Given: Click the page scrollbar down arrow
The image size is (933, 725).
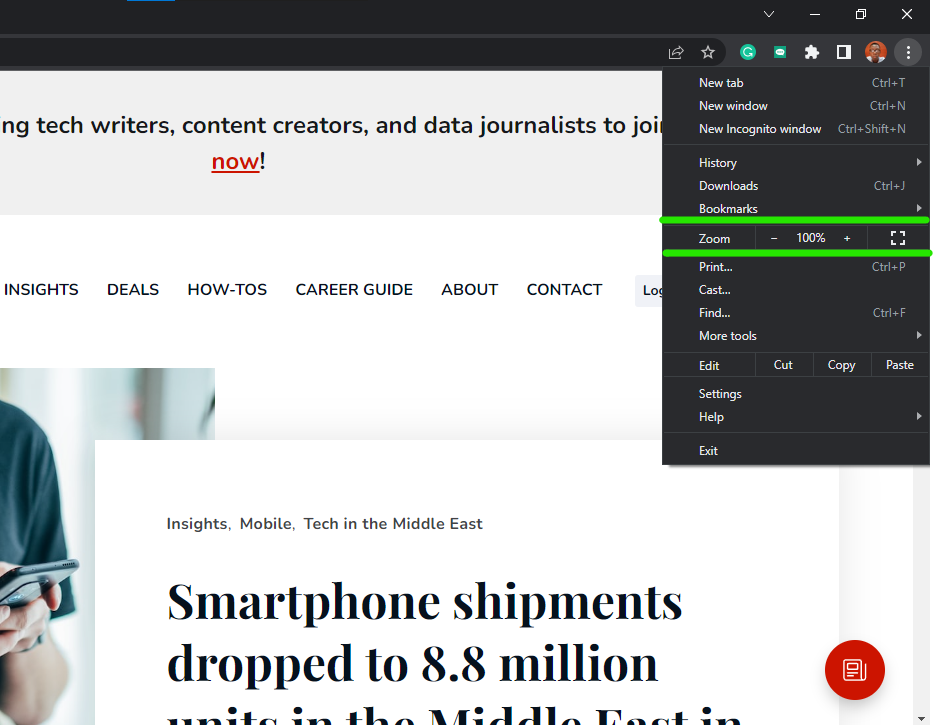Looking at the screenshot, I should click(922, 718).
